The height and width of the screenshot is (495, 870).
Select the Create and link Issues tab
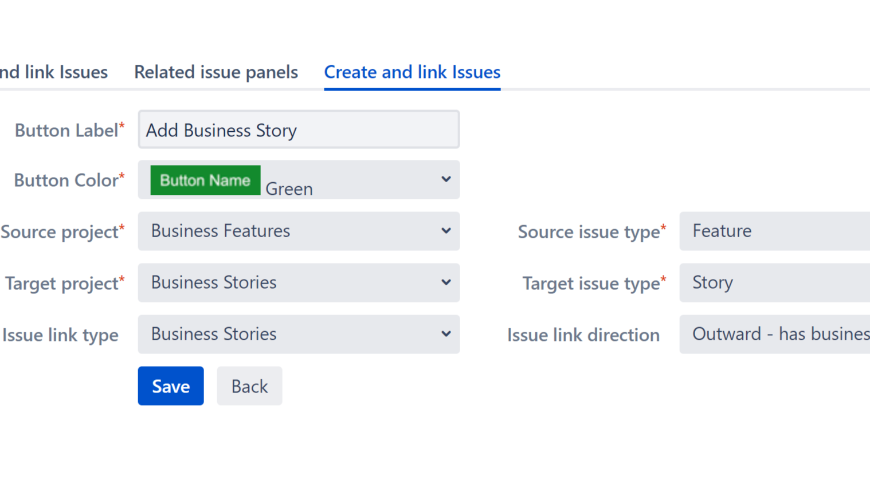click(412, 72)
